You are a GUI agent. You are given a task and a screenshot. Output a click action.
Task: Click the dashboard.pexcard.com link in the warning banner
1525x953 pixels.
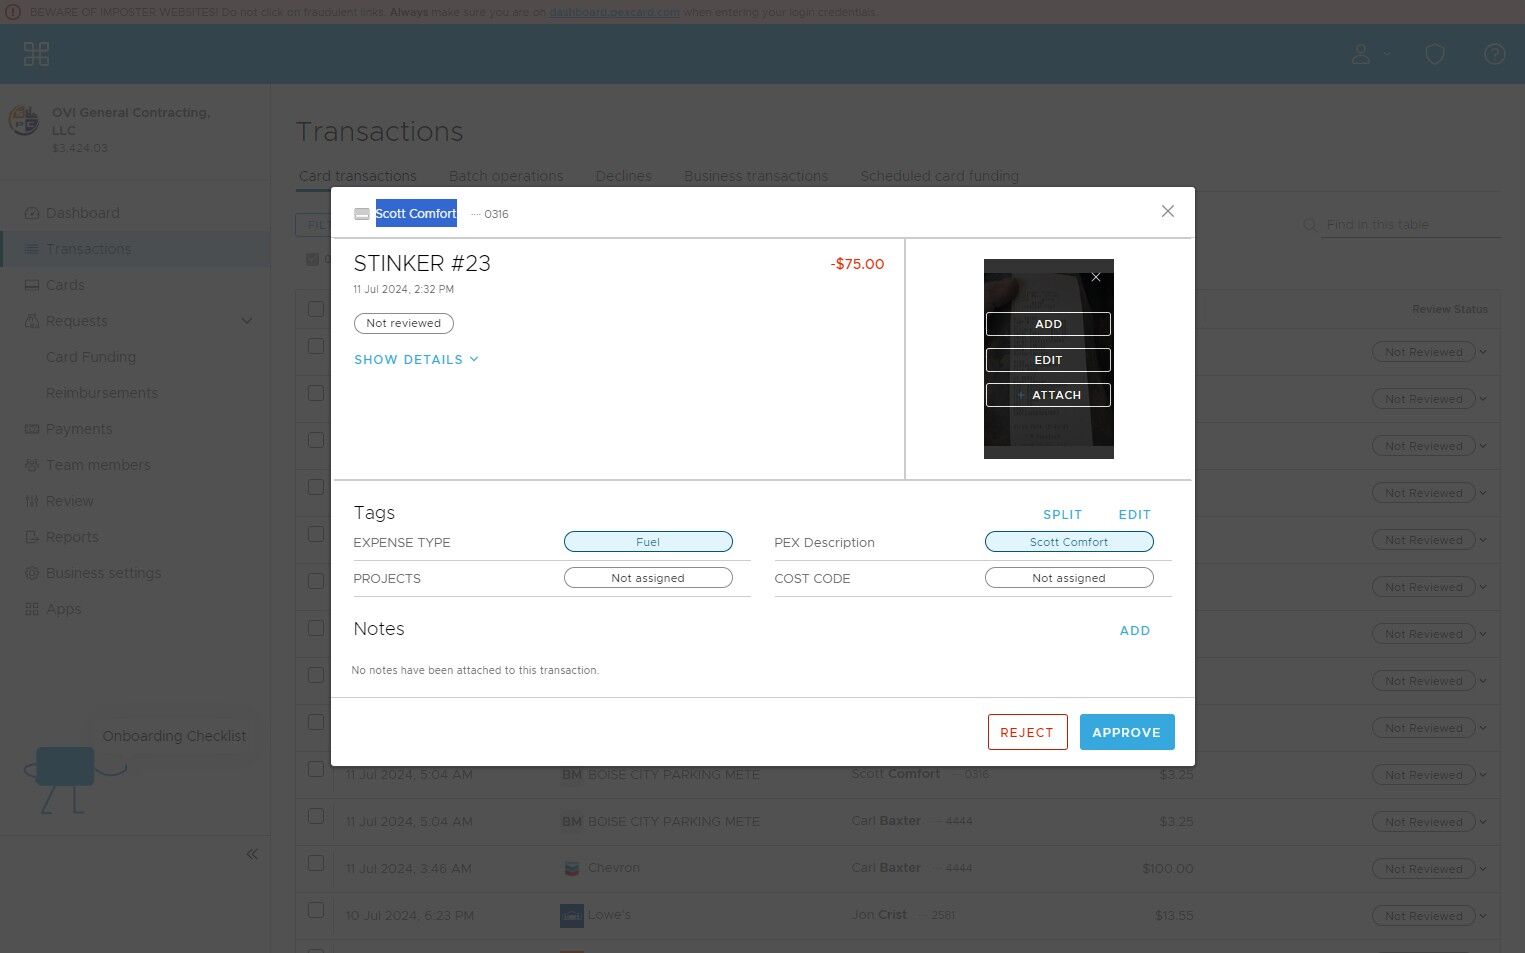(x=614, y=12)
